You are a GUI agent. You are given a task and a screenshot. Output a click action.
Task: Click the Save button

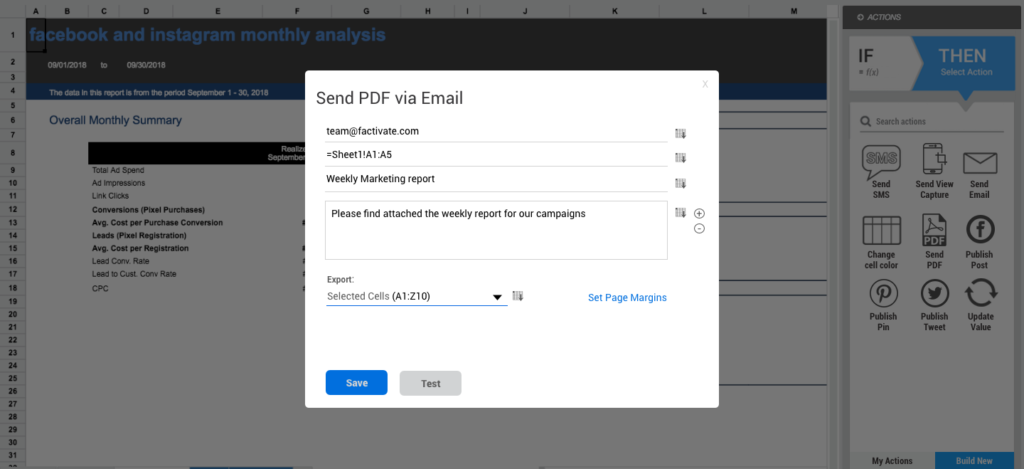coord(357,383)
